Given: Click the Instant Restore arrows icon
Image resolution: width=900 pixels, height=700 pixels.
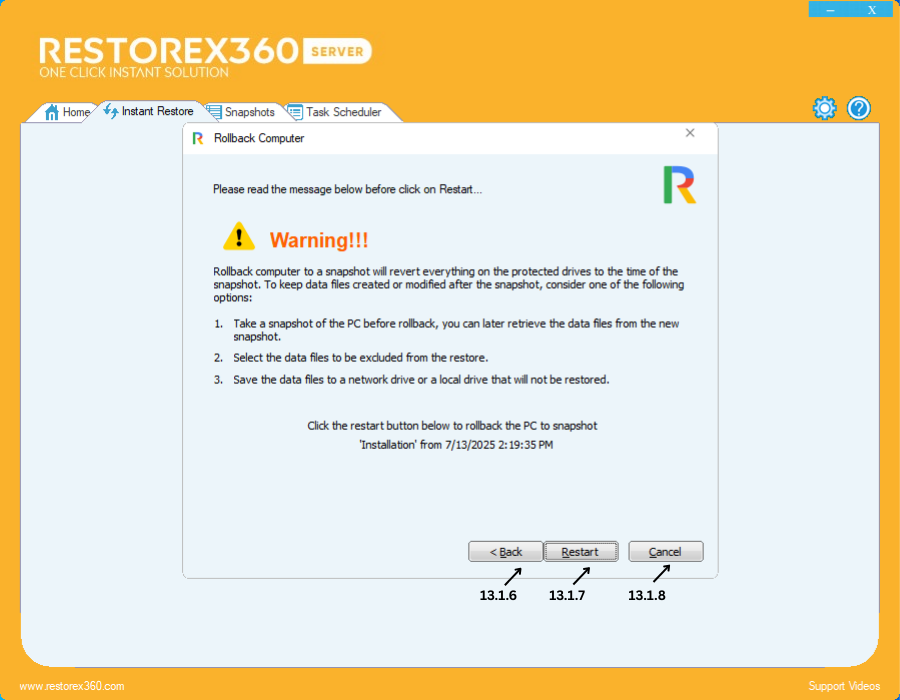Looking at the screenshot, I should click(x=111, y=111).
